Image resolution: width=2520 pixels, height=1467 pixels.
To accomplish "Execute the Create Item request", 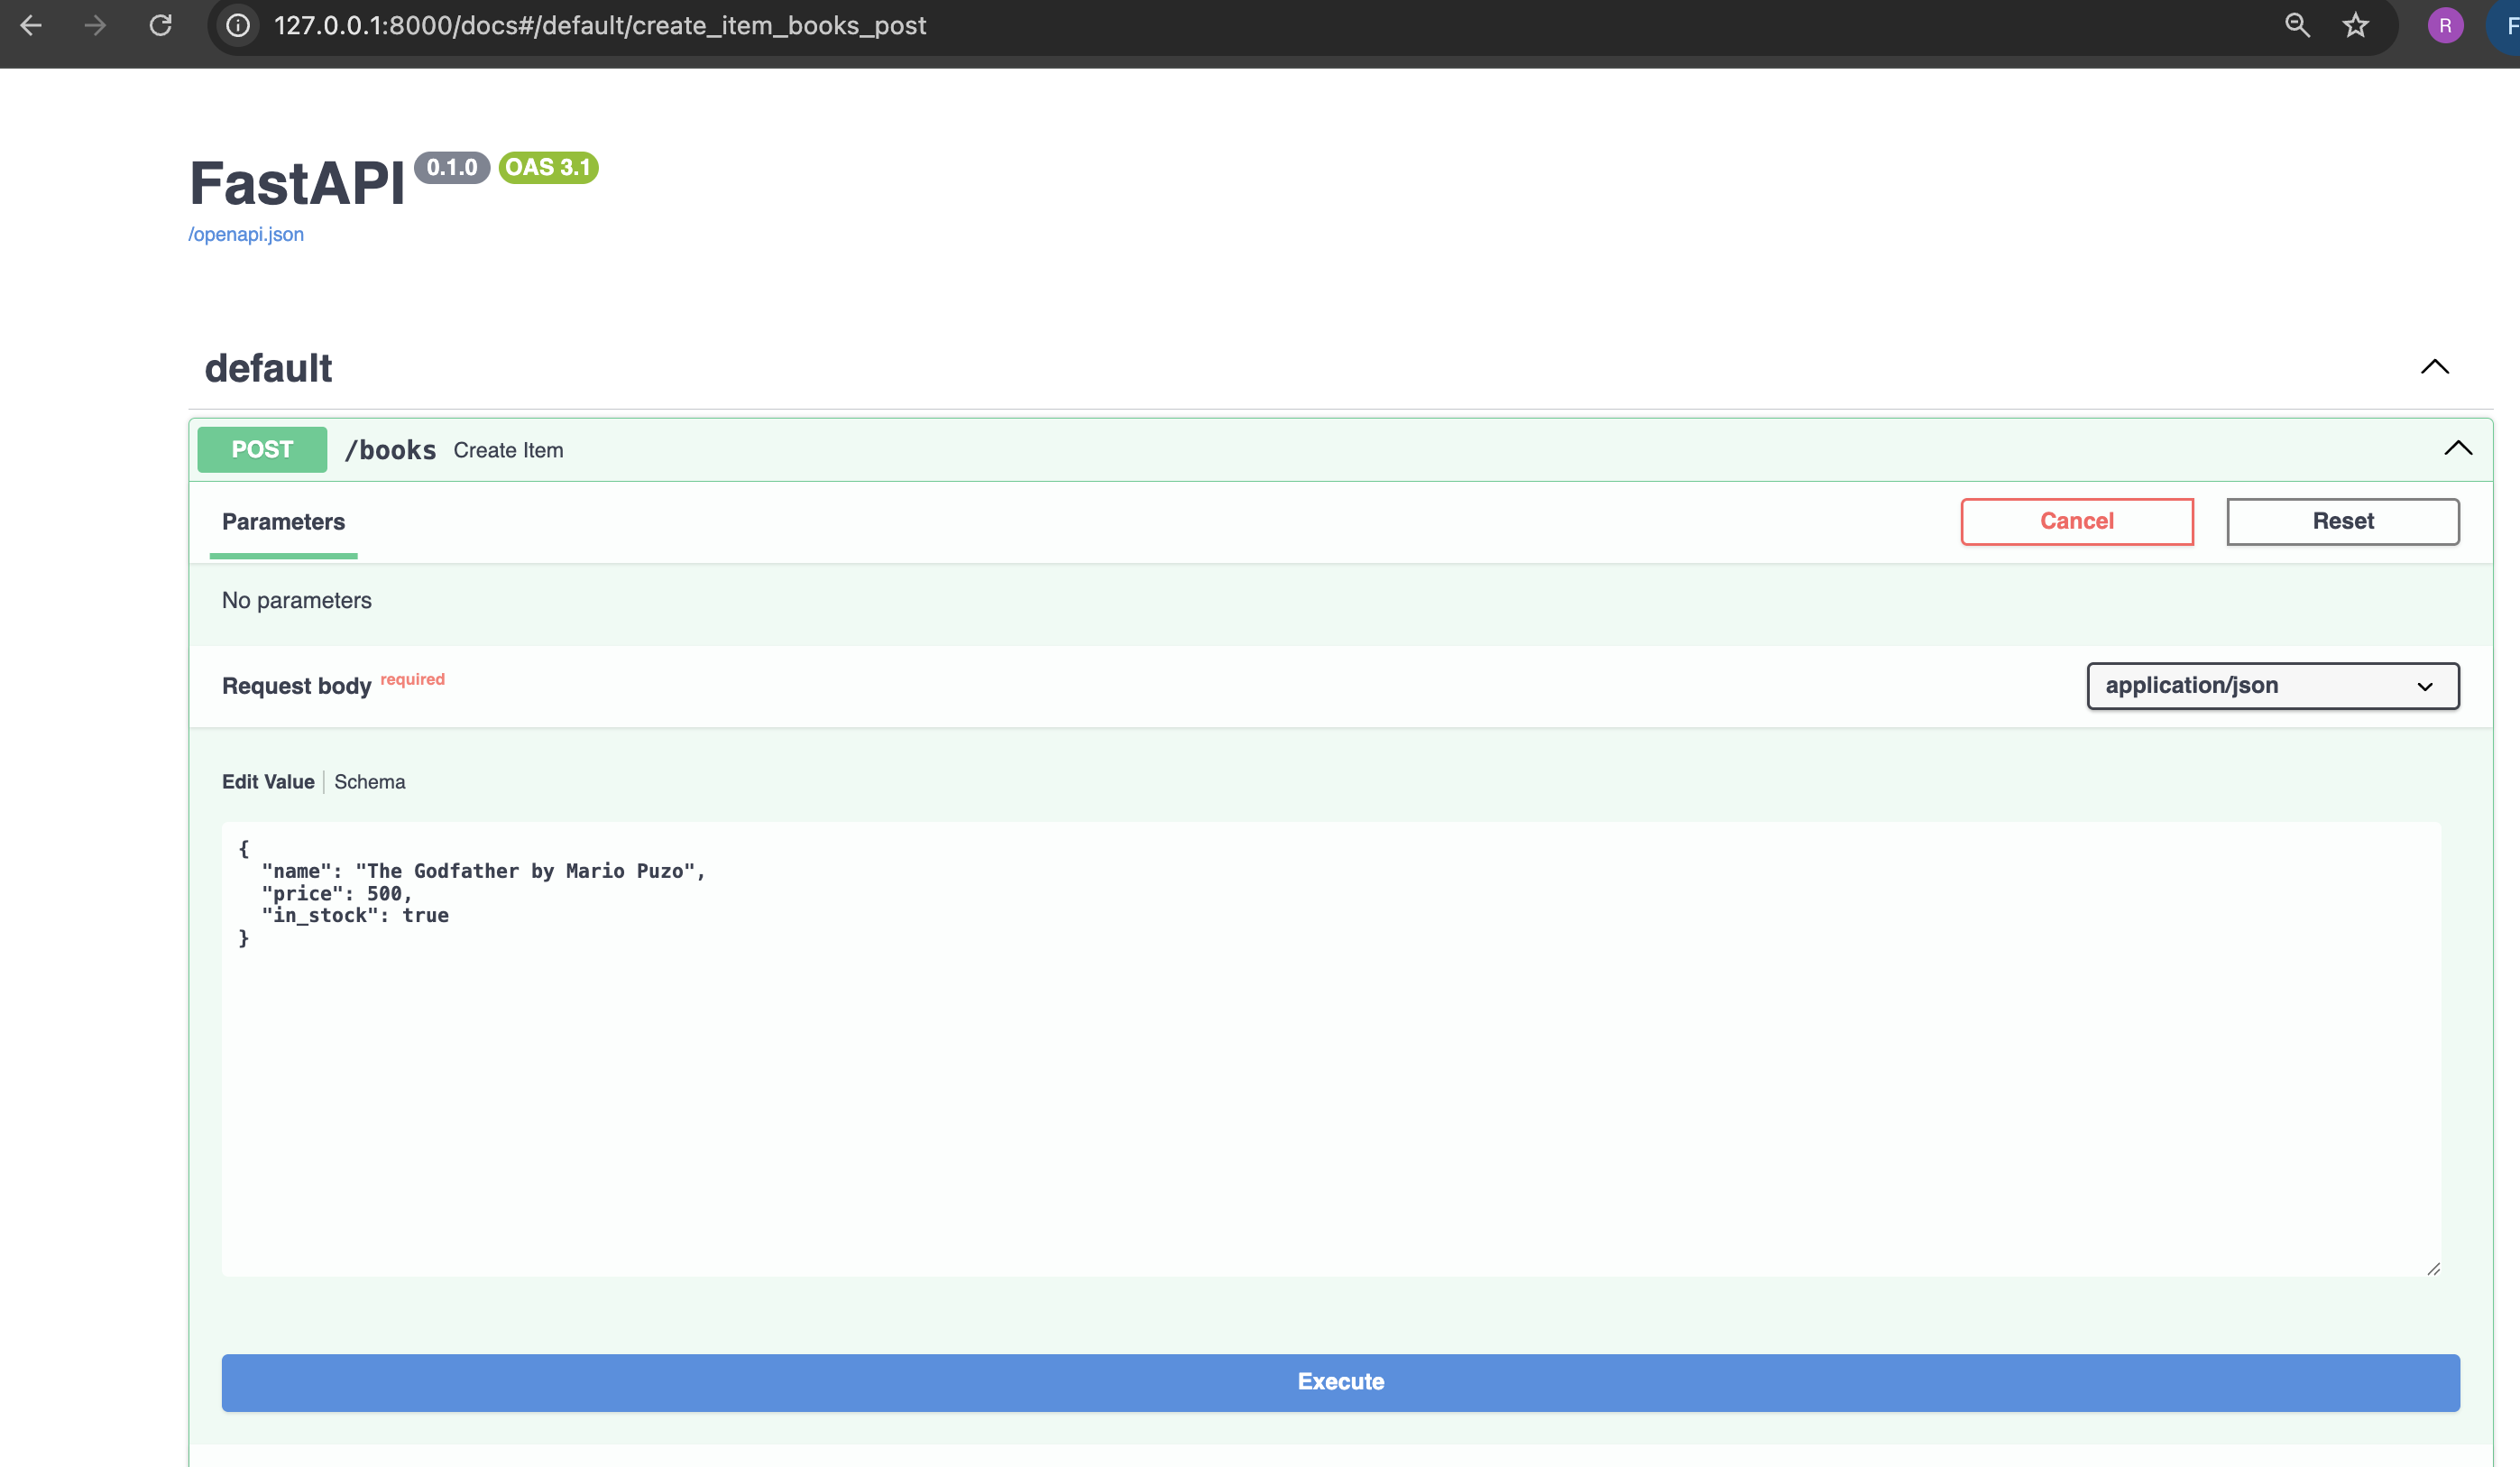I will 1340,1382.
